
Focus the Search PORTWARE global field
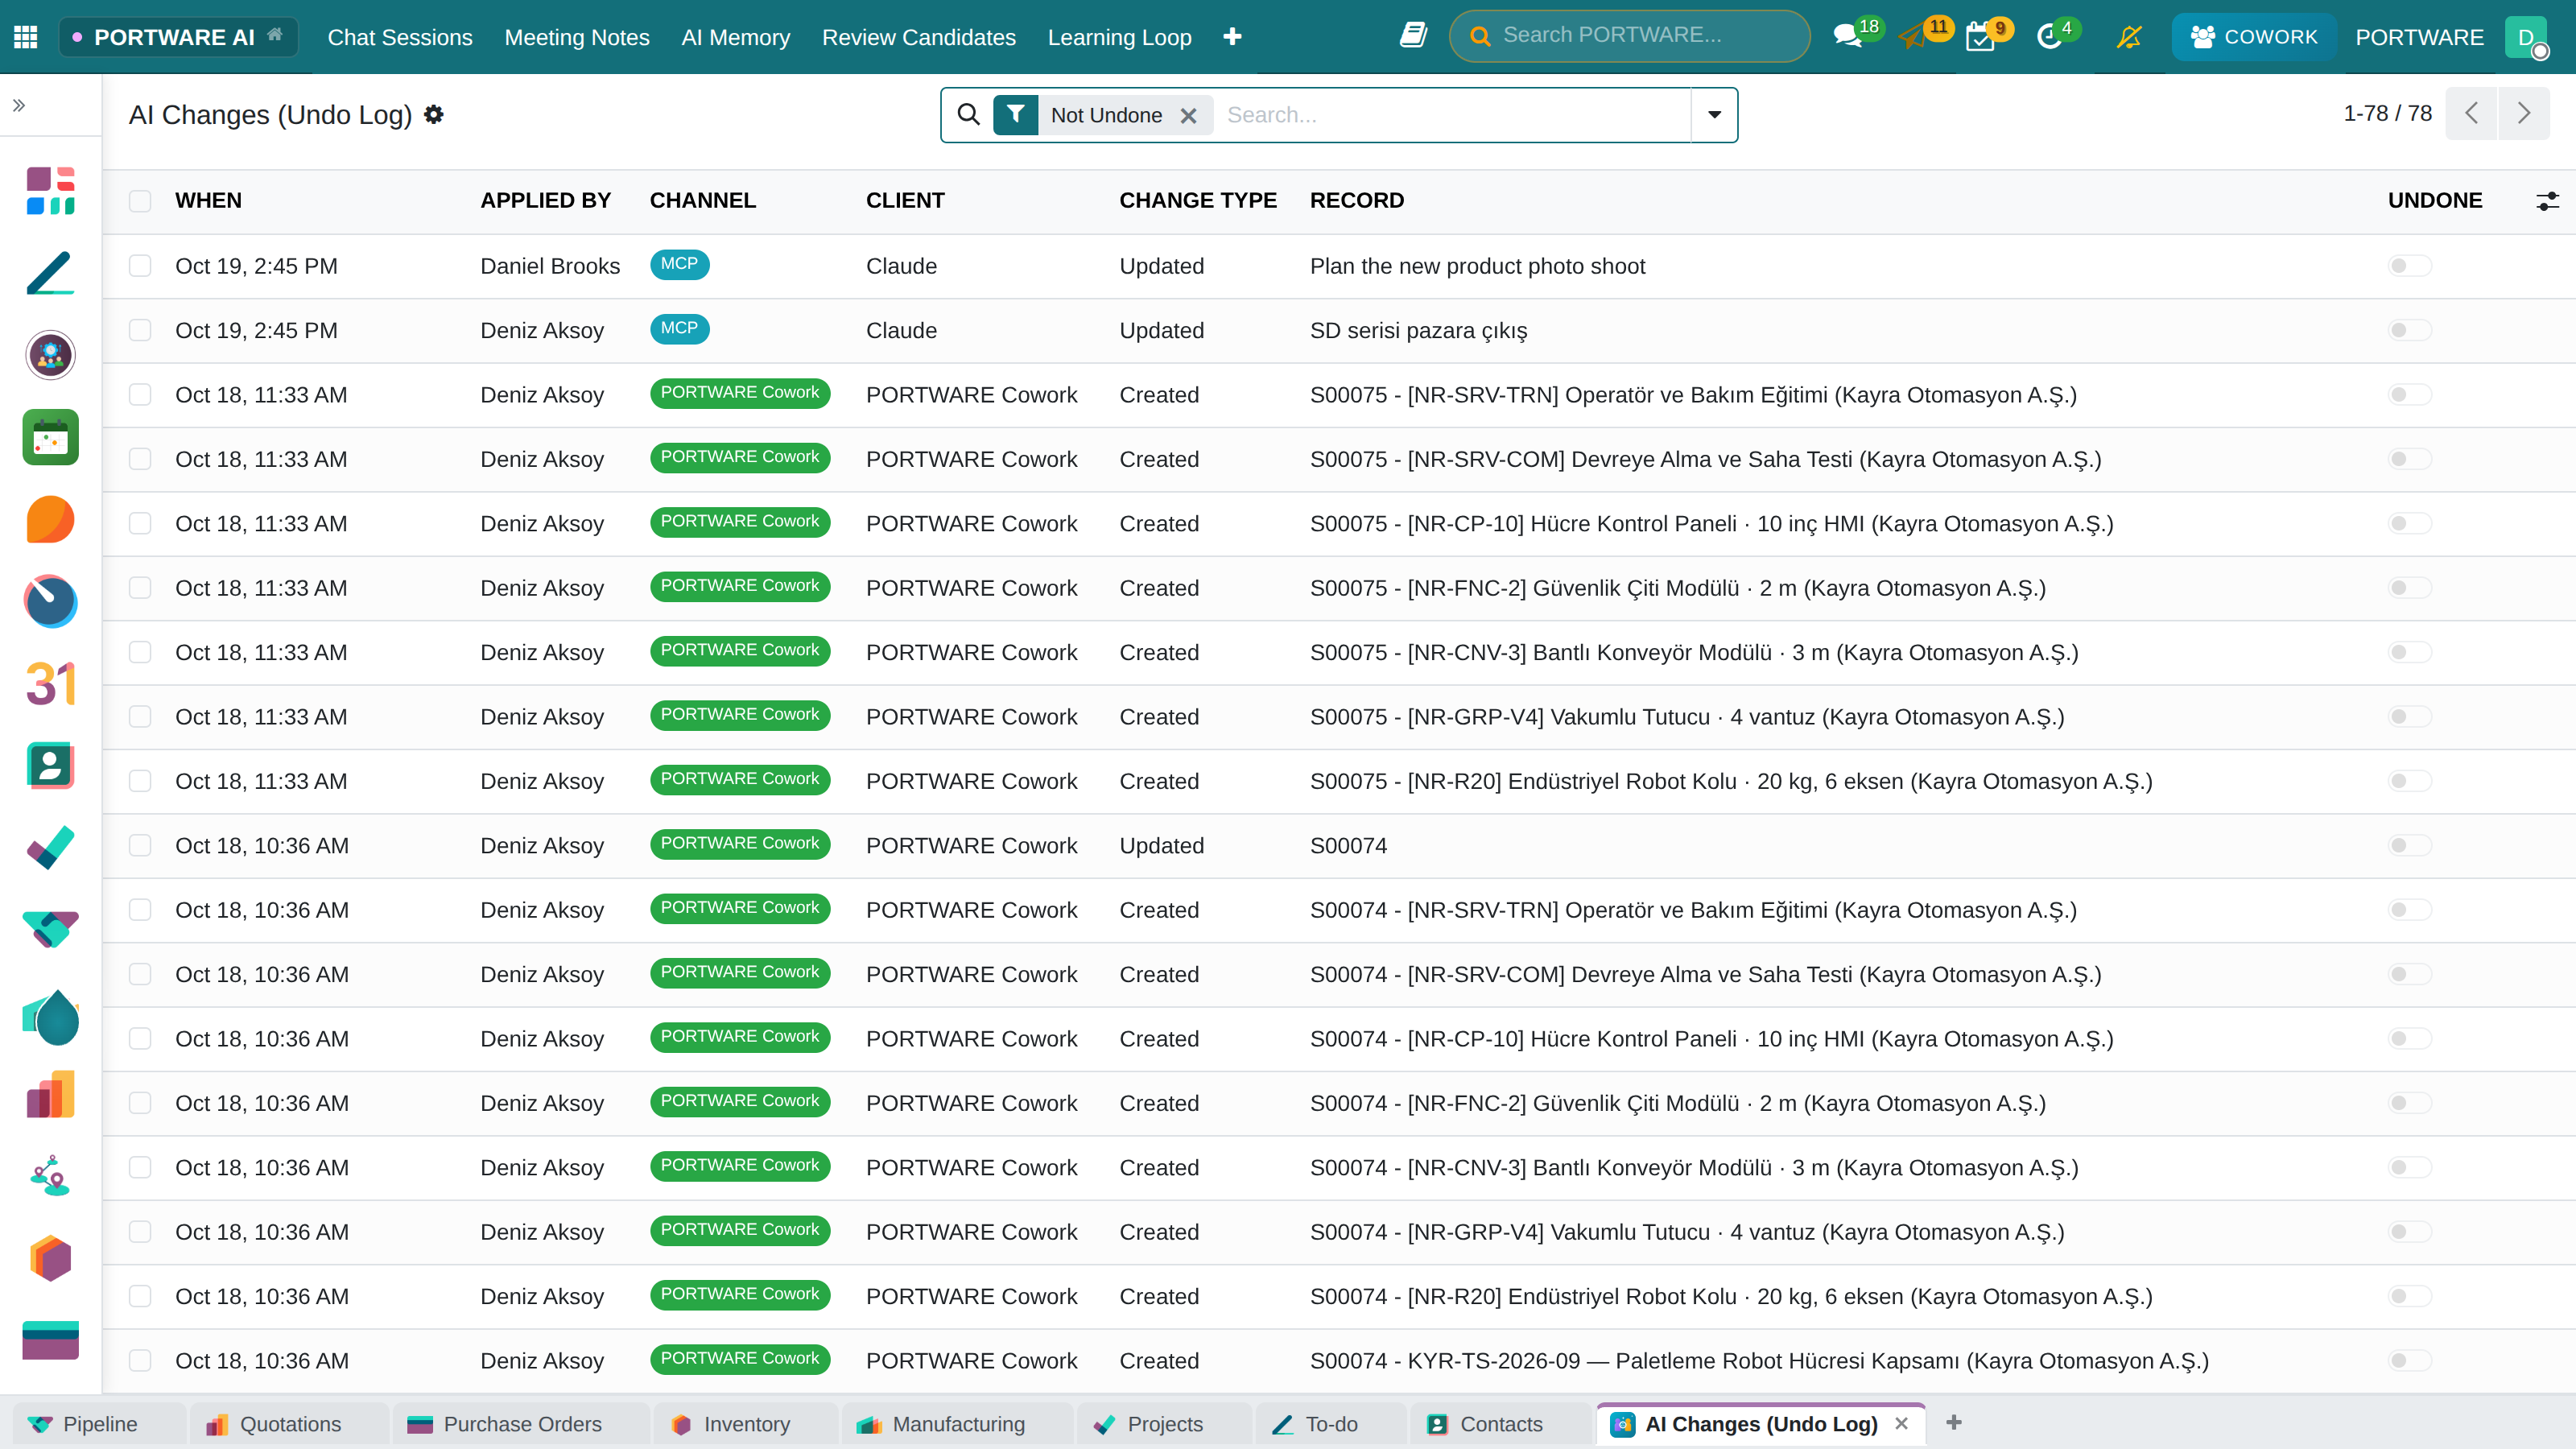coord(1630,36)
